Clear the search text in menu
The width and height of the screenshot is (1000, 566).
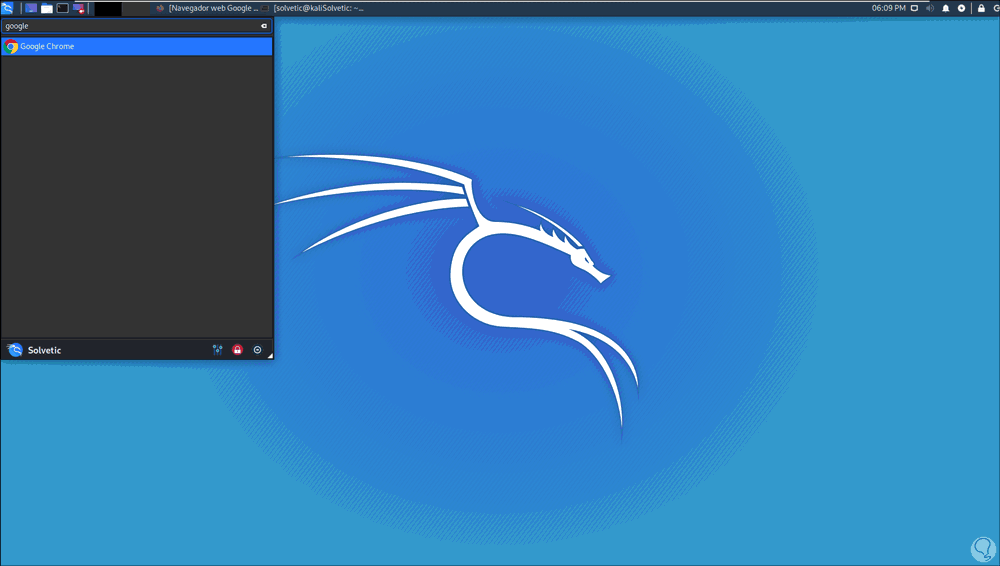(x=264, y=26)
